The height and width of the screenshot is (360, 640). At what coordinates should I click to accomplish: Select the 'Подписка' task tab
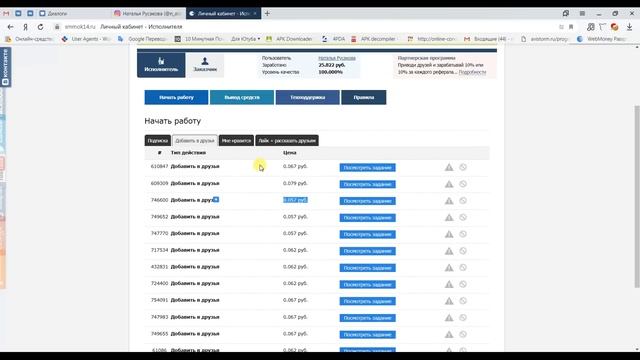[158, 141]
